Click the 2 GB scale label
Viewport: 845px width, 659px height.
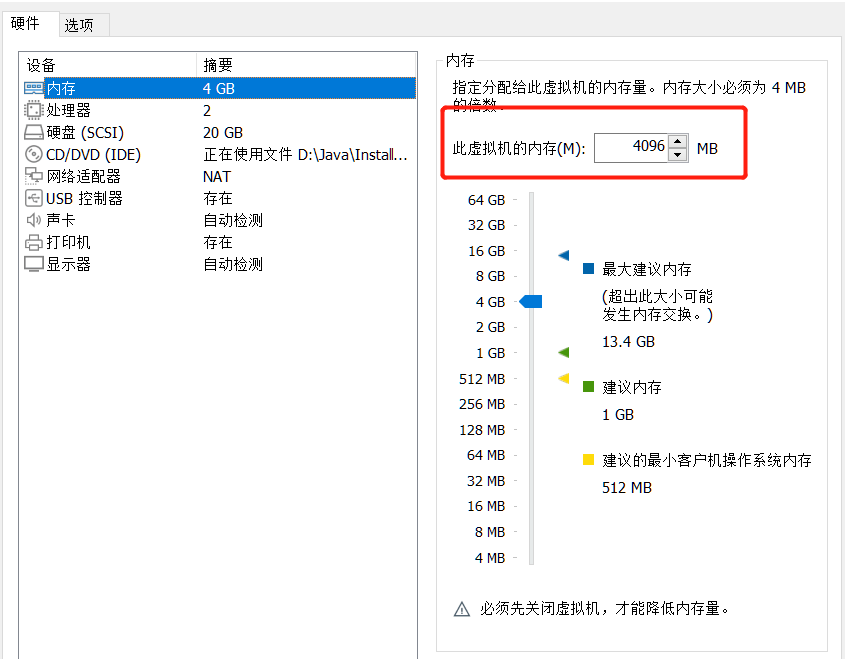click(x=490, y=327)
